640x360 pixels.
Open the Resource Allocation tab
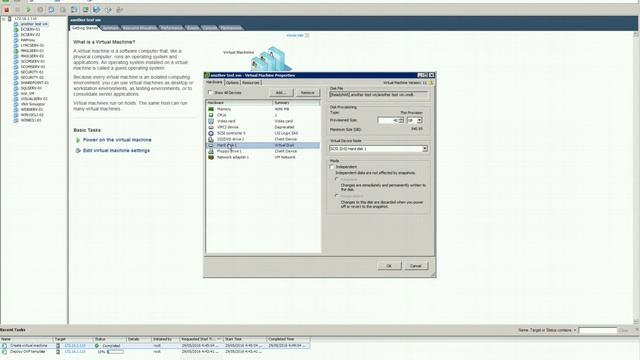click(x=139, y=28)
